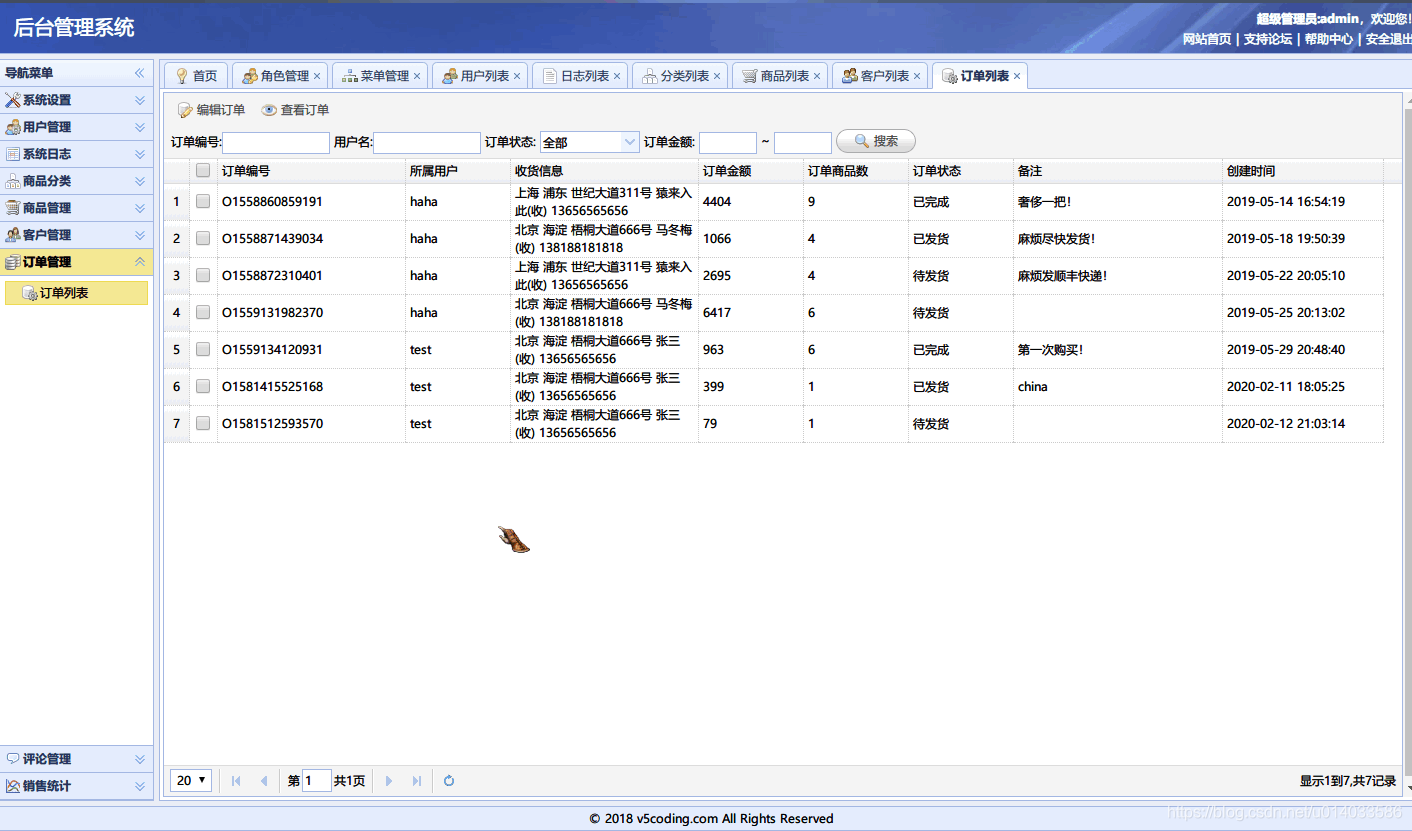Expand the 商品分类 accordion section arrow

[140, 181]
